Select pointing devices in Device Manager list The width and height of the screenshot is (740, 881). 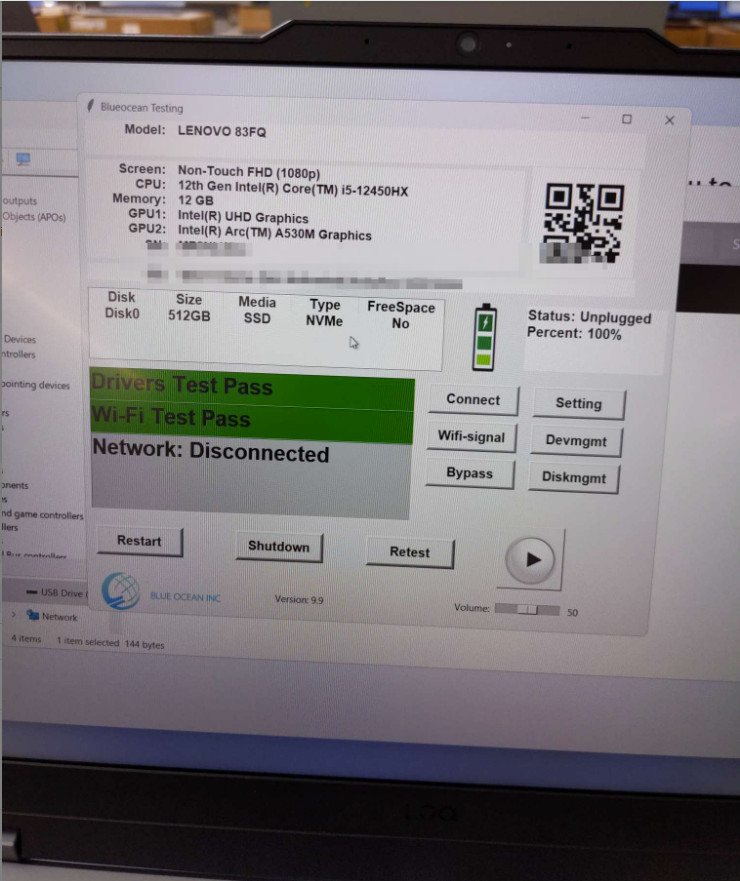coord(35,385)
